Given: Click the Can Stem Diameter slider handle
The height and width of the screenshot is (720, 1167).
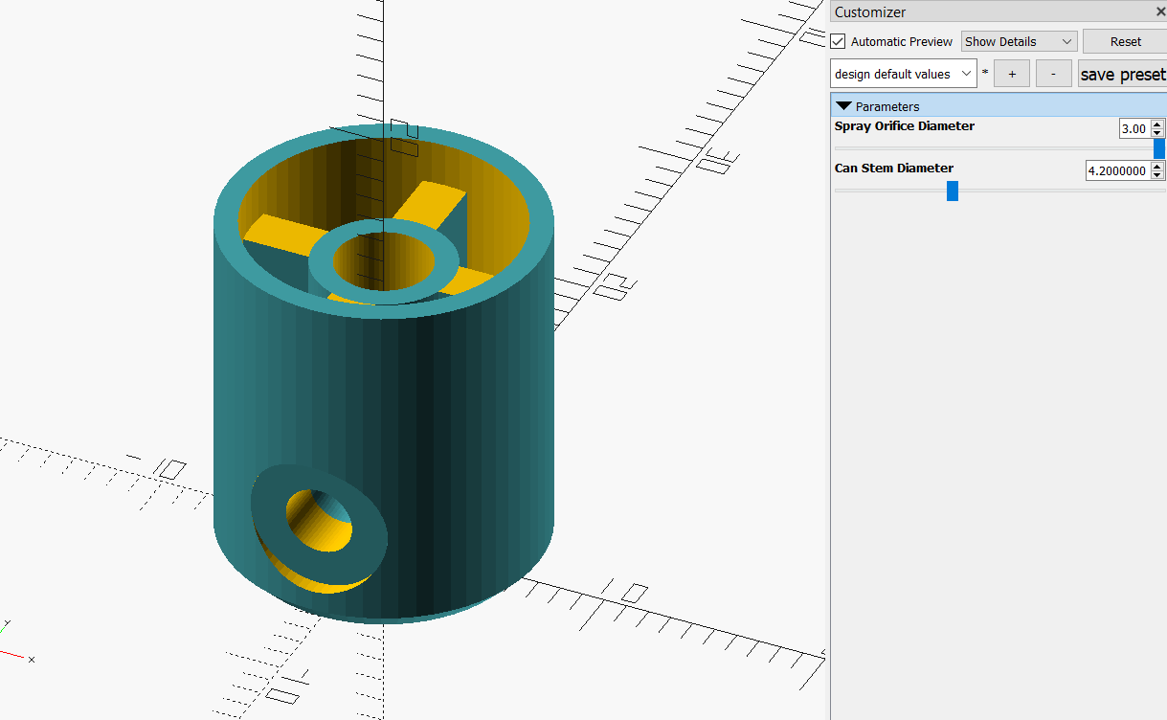Looking at the screenshot, I should point(952,191).
